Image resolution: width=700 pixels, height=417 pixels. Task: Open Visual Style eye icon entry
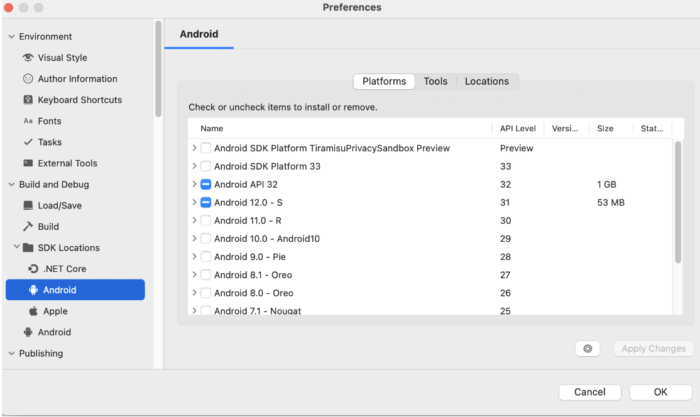(28, 58)
